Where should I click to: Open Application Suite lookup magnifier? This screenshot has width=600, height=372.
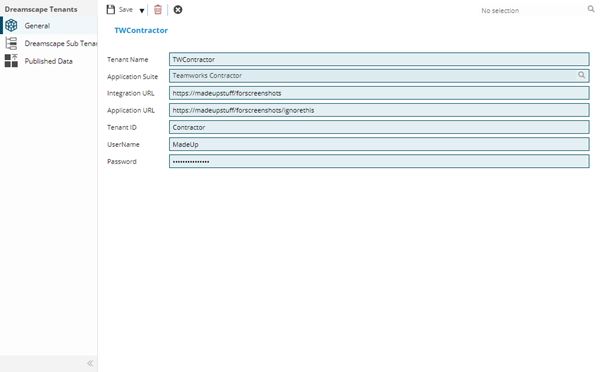click(582, 75)
